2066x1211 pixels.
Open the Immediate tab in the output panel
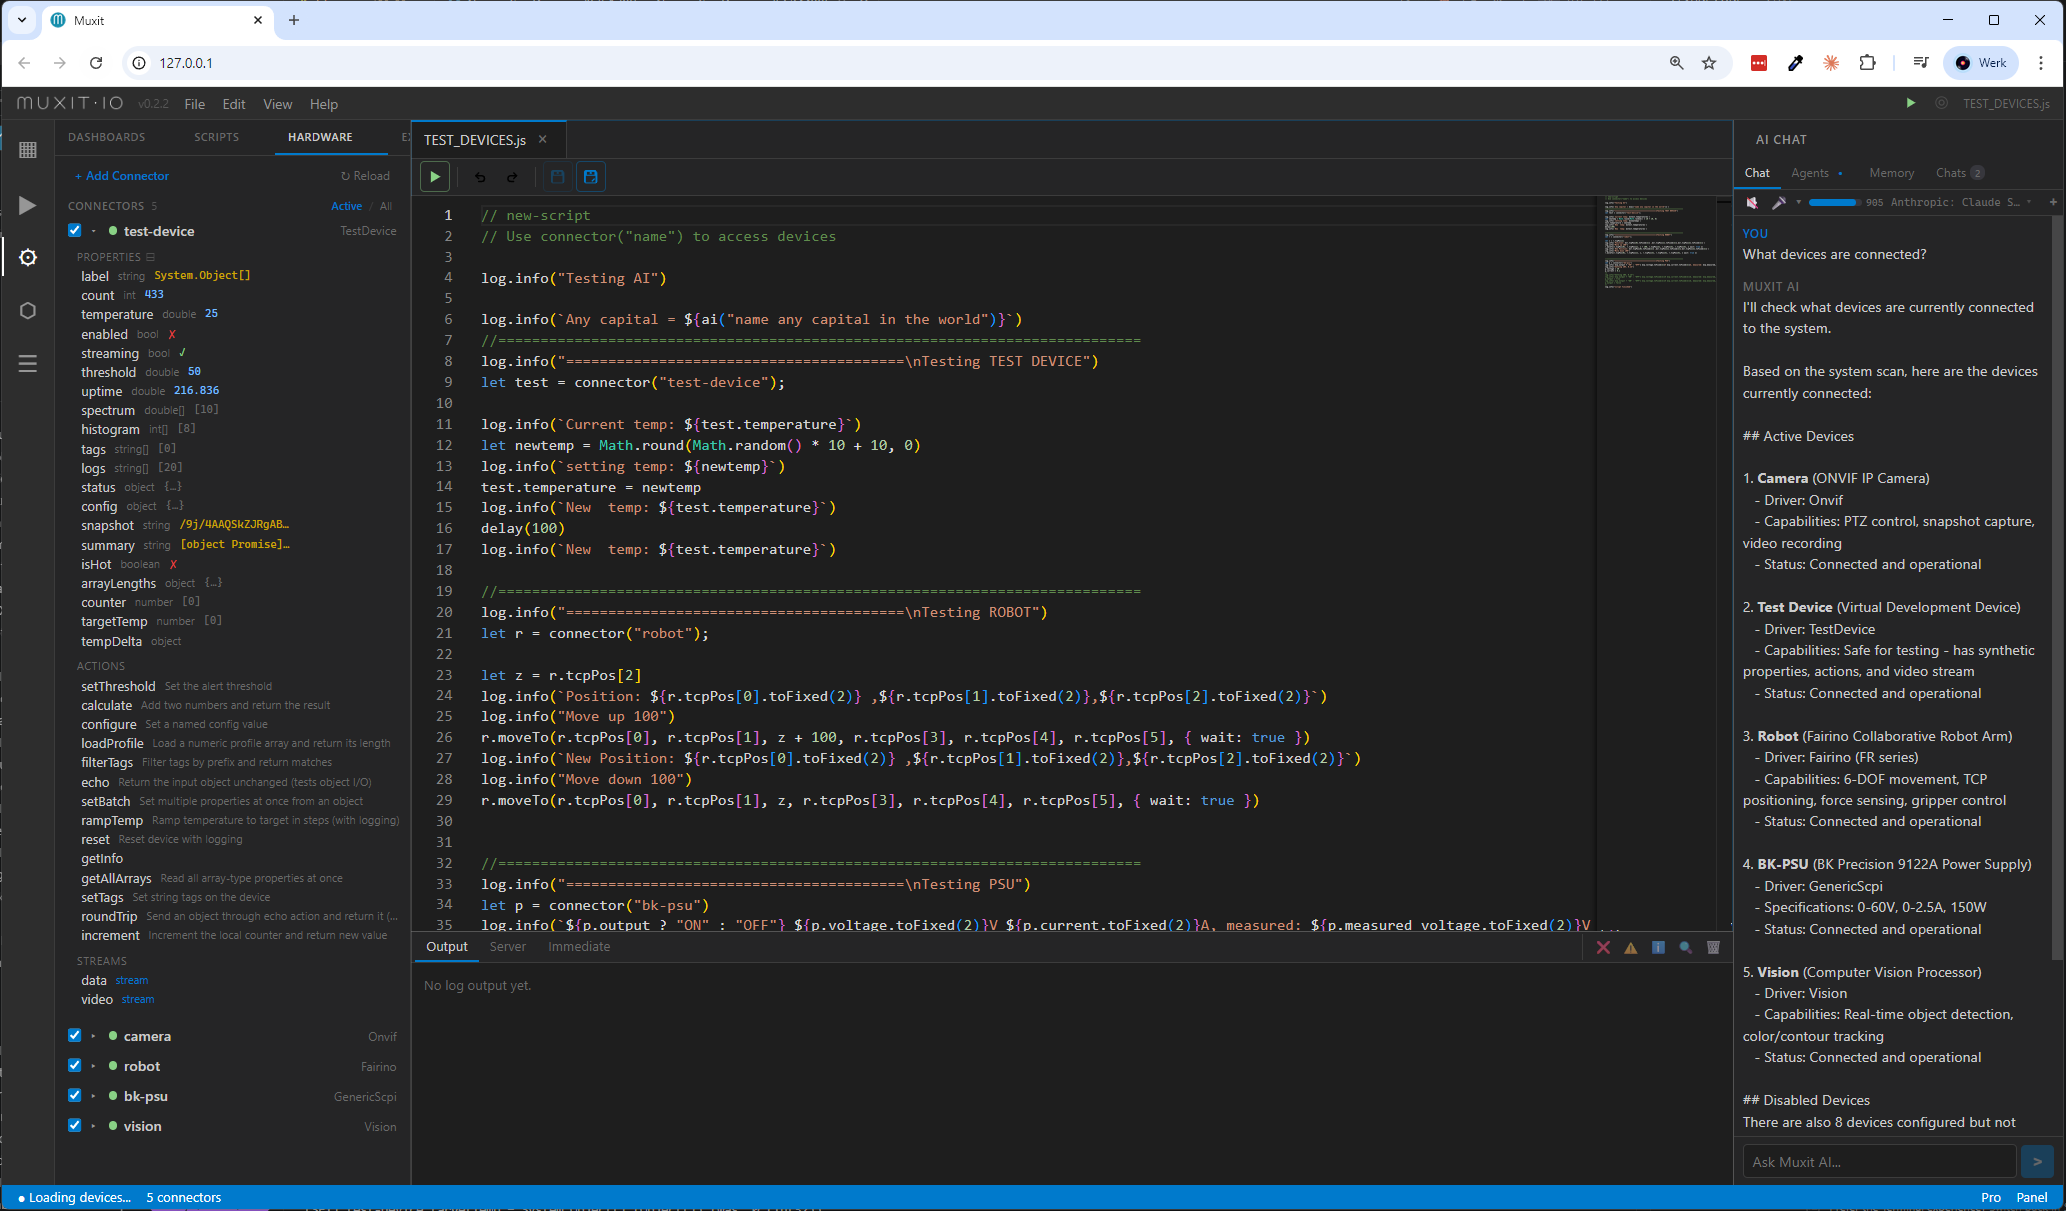click(x=578, y=946)
